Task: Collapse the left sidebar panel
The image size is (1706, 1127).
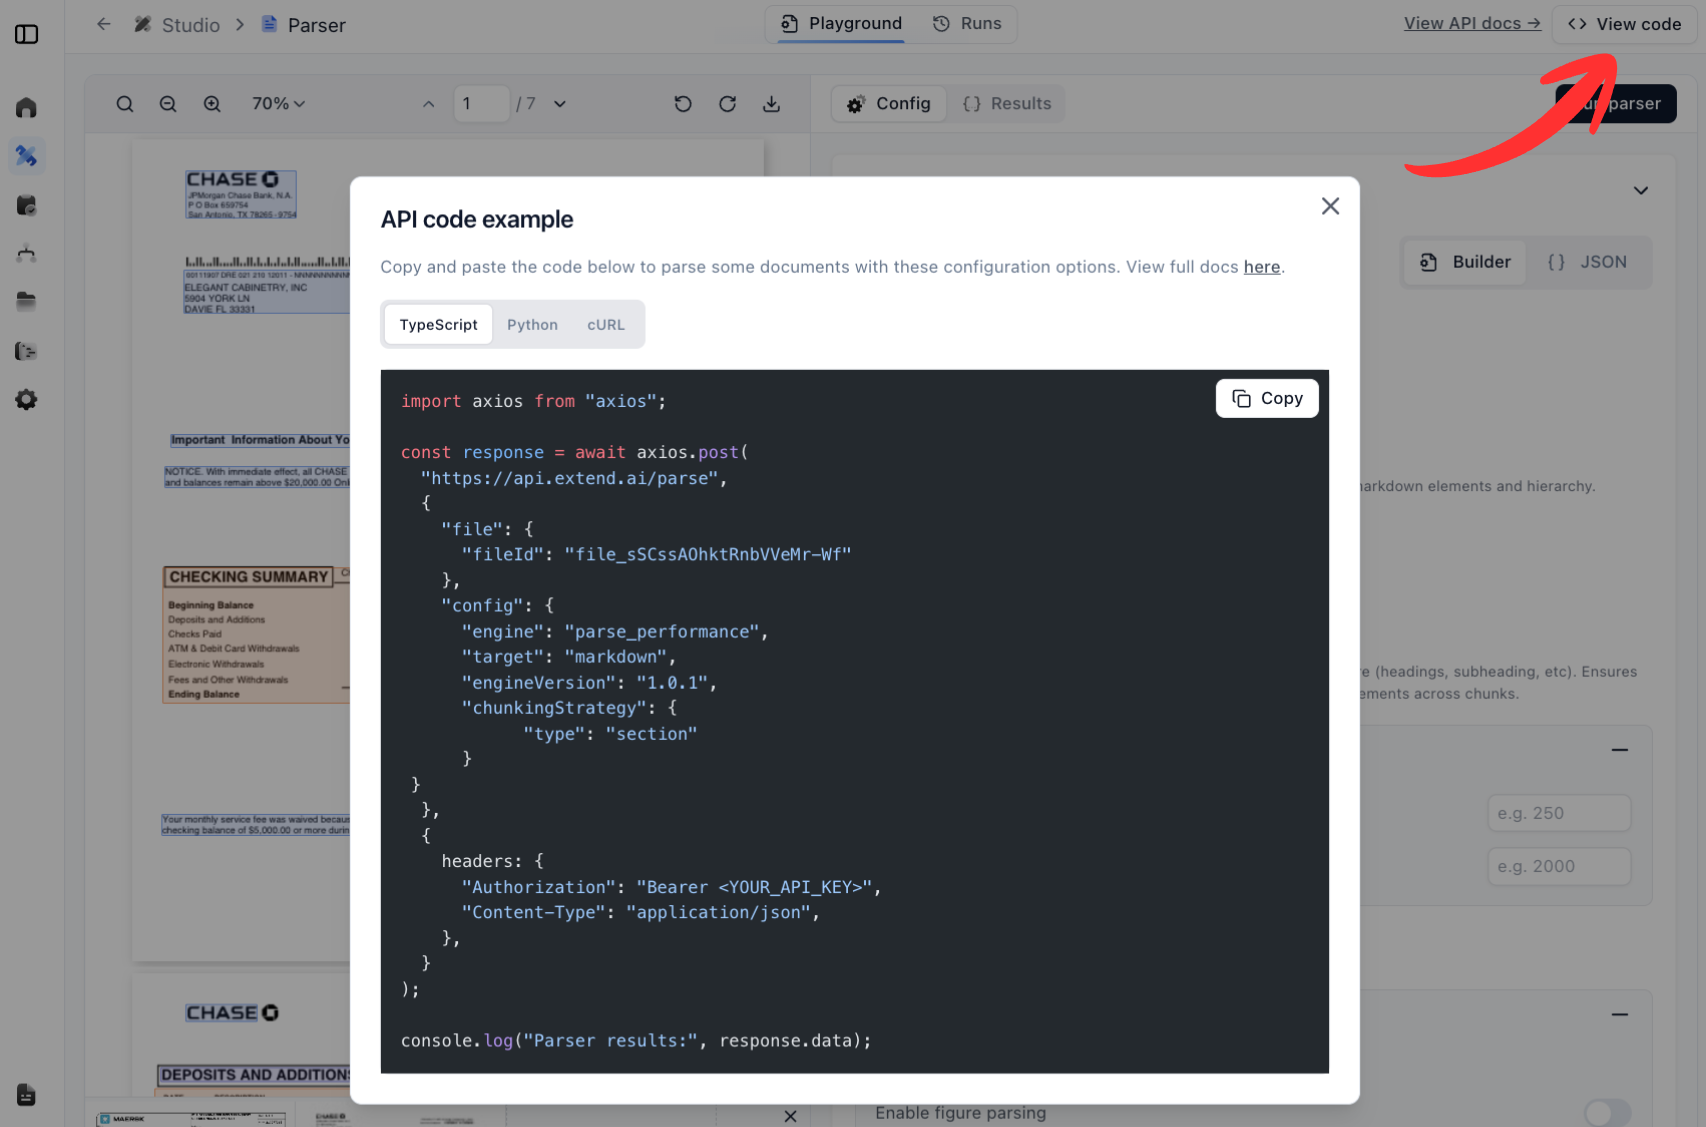Action: click(26, 33)
